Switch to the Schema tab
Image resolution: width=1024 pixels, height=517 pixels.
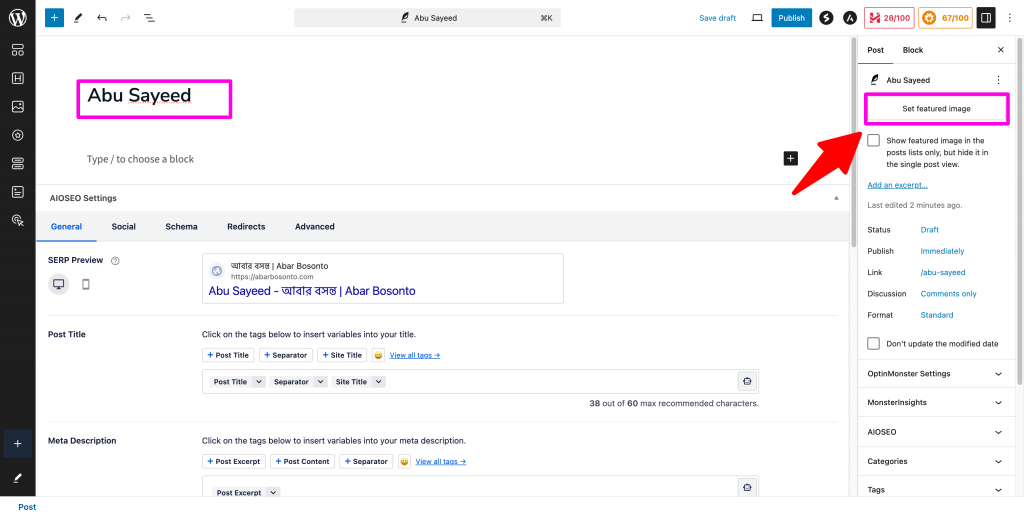pyautogui.click(x=181, y=227)
